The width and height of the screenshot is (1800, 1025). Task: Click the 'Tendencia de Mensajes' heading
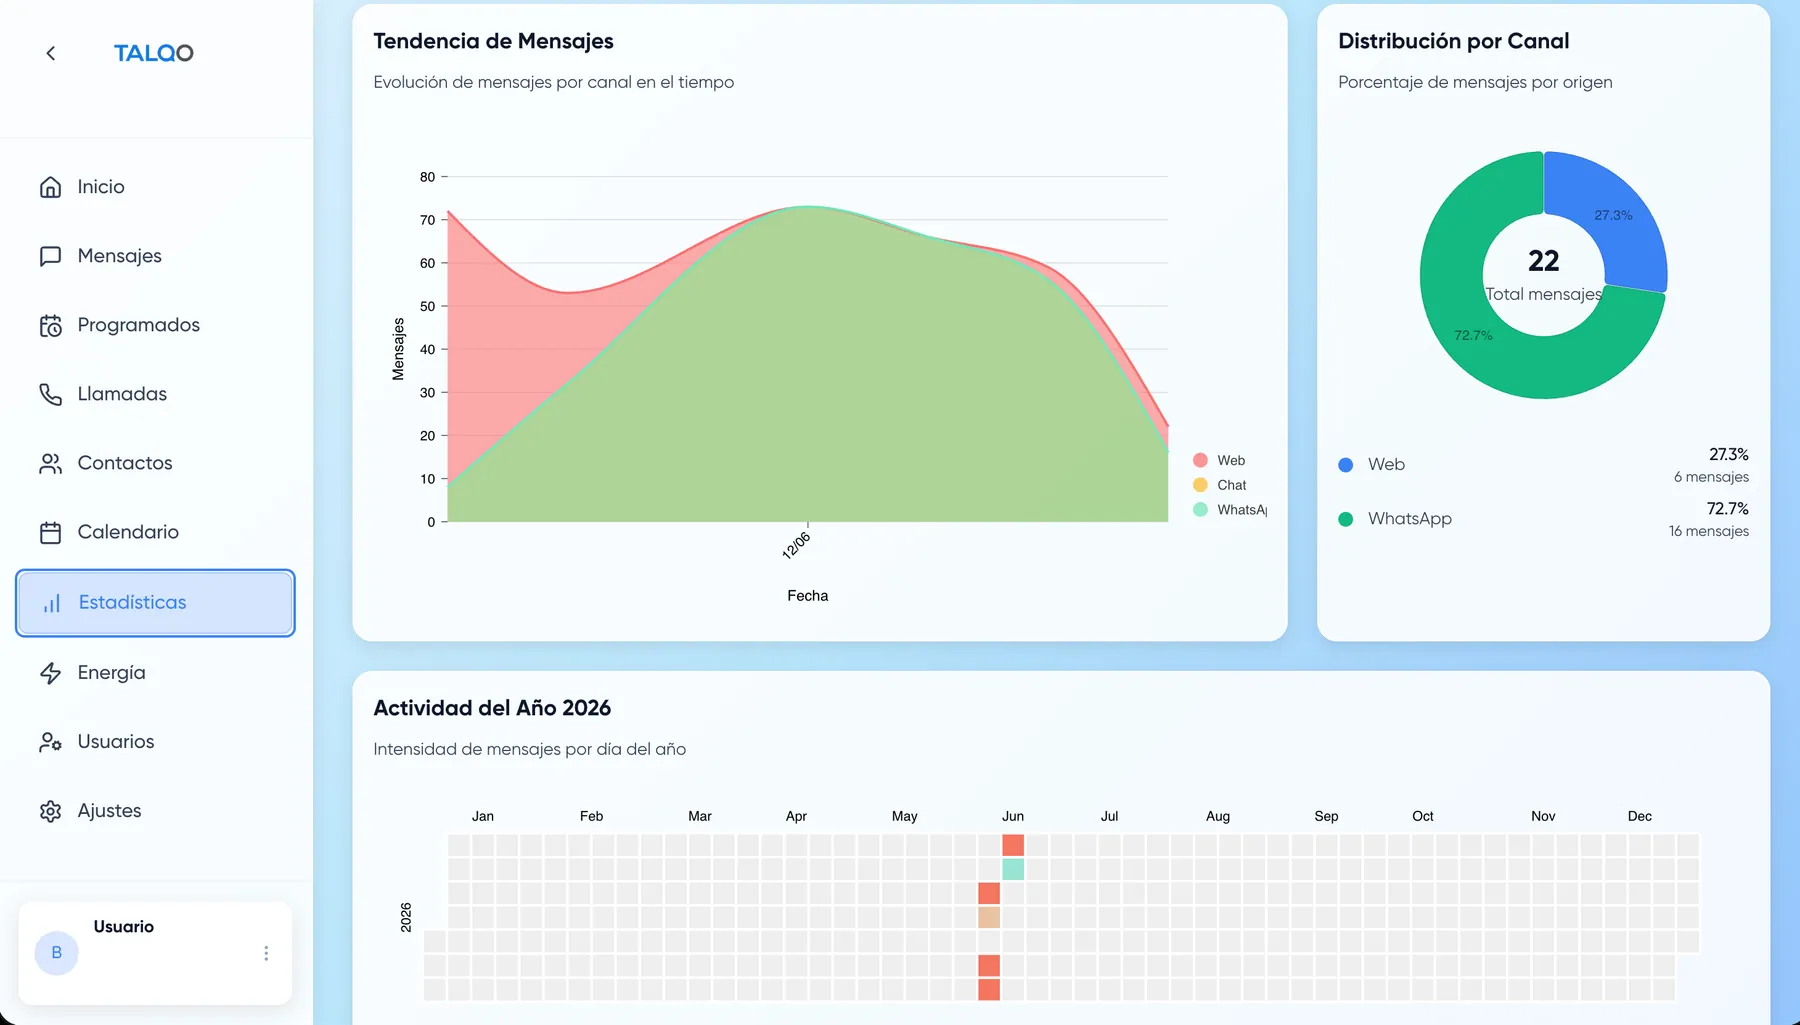[493, 41]
